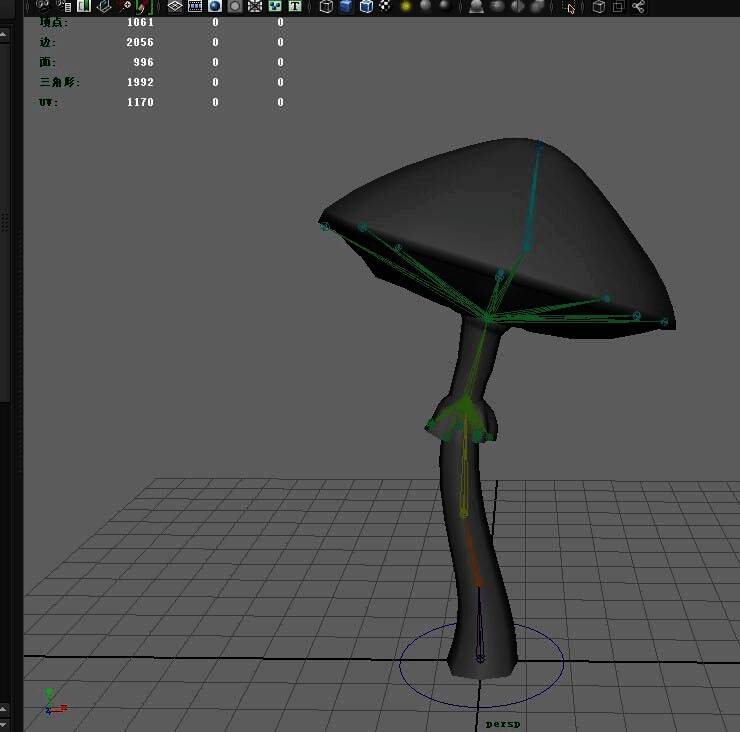Enable smooth shade blue cube

coord(346,6)
